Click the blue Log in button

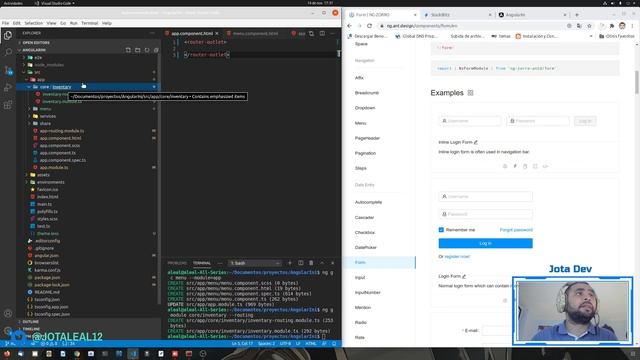485,243
